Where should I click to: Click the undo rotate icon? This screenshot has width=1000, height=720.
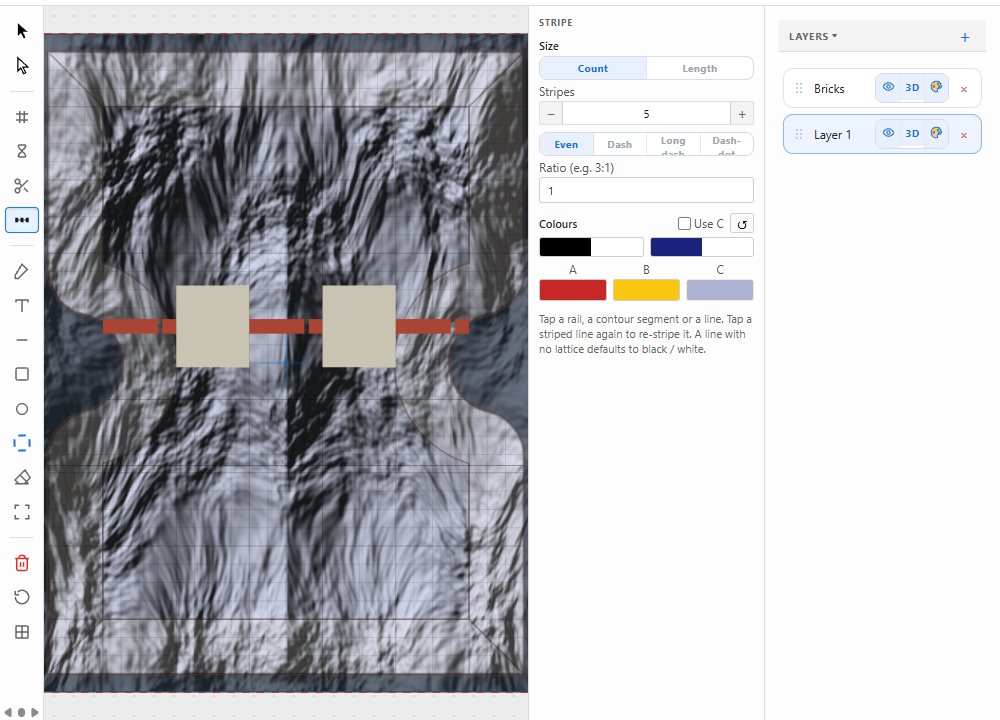click(x=22, y=598)
